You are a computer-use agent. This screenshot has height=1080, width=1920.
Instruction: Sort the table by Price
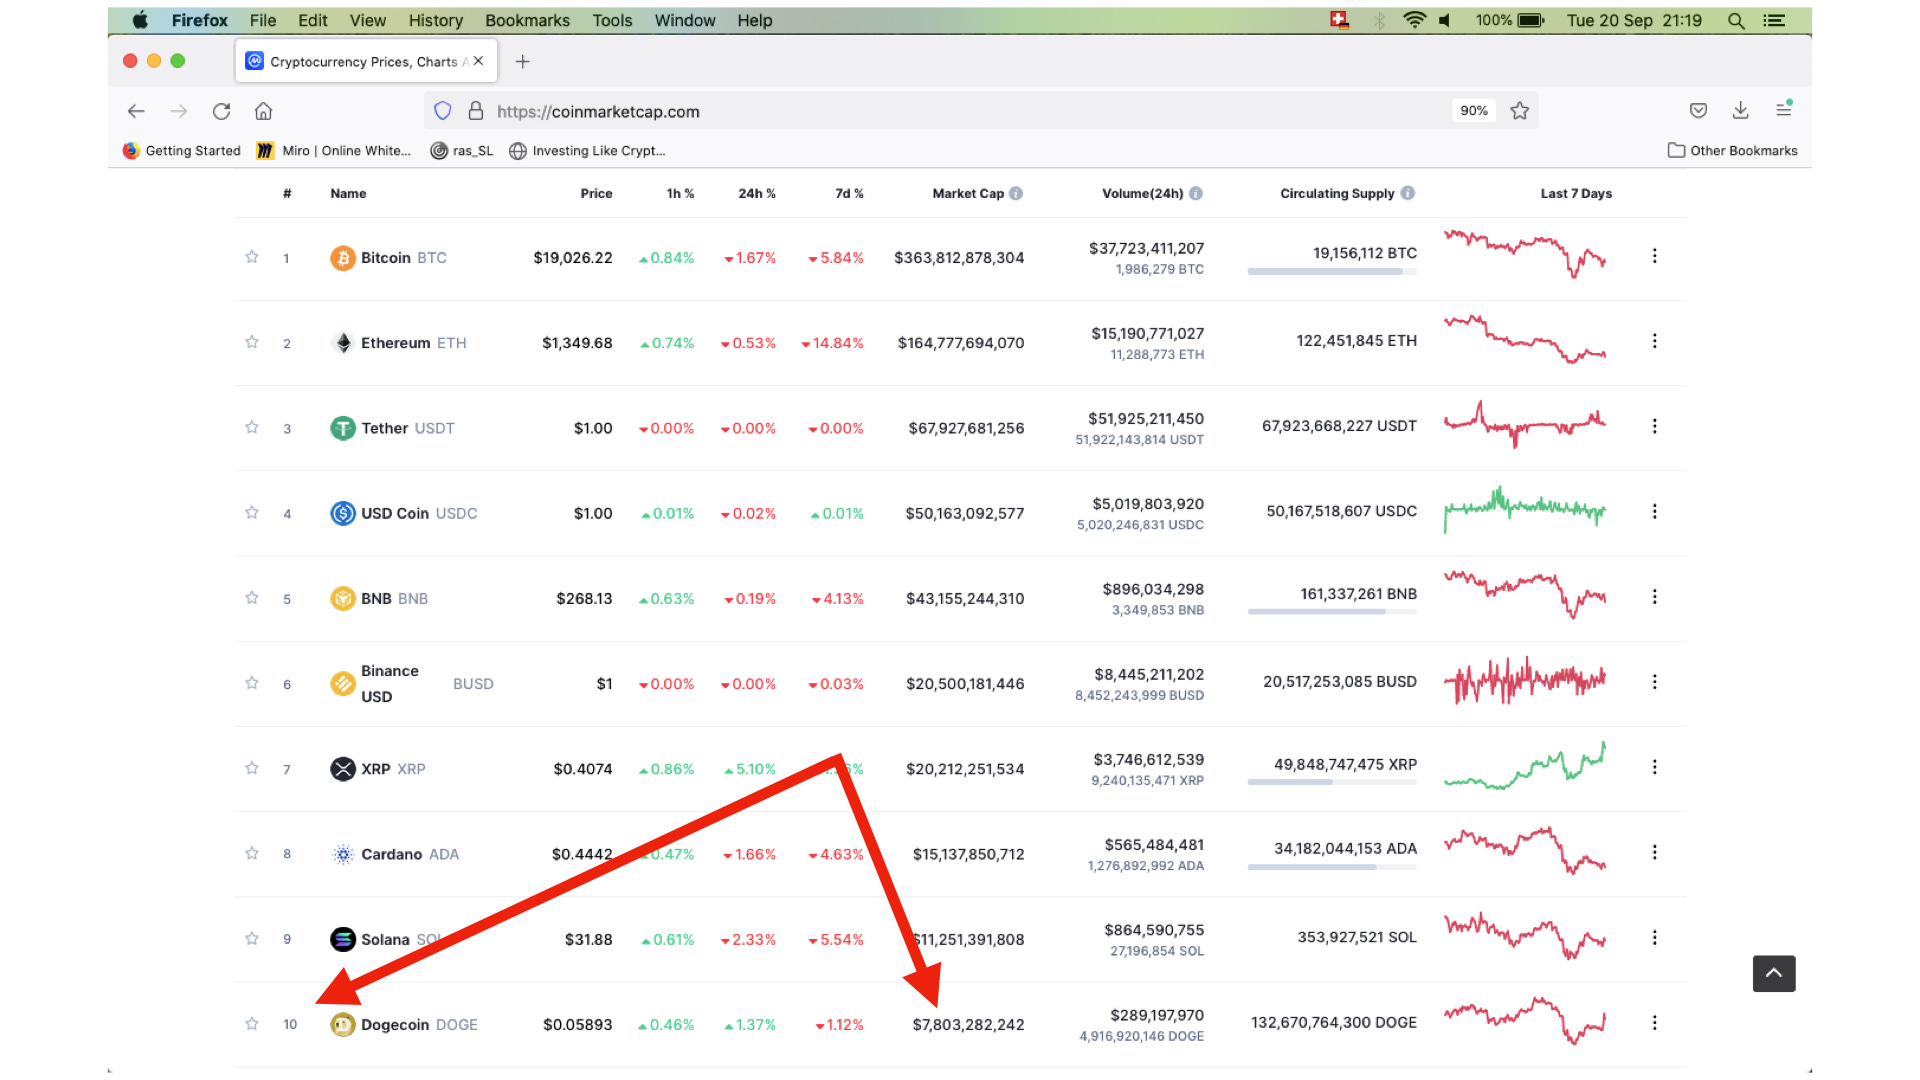[x=596, y=193]
